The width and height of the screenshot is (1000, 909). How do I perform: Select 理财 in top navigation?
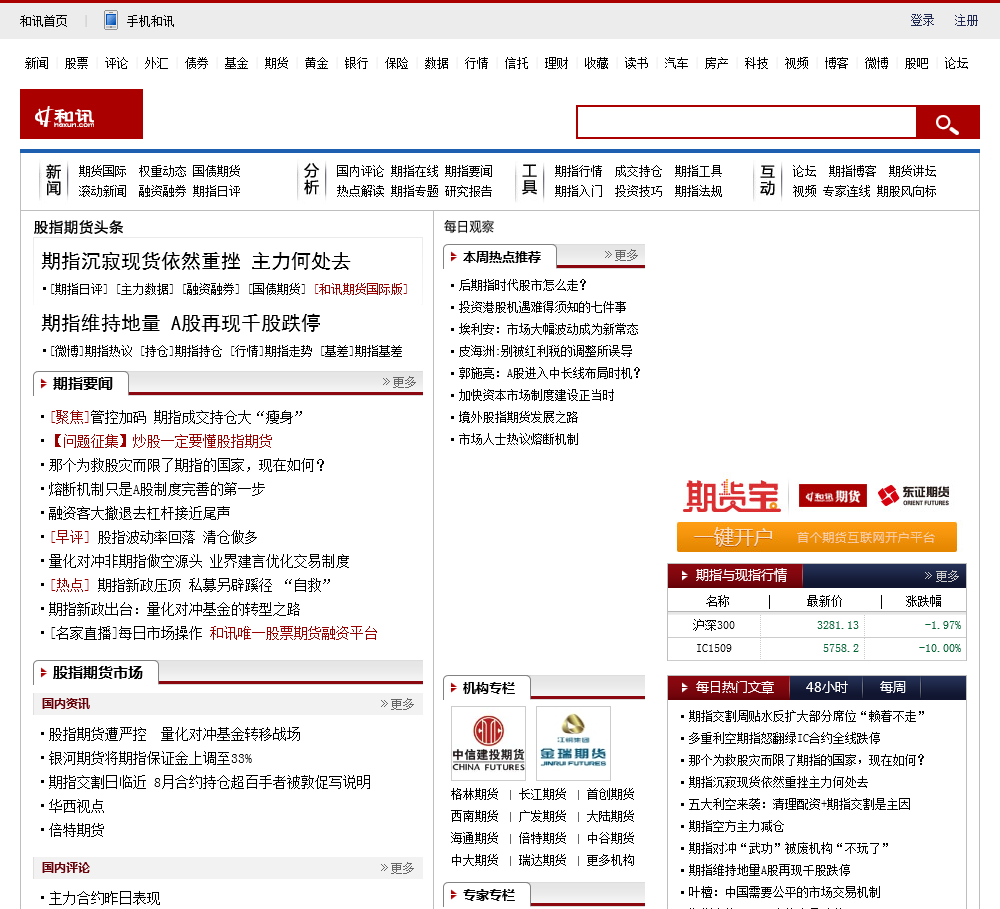pyautogui.click(x=556, y=63)
